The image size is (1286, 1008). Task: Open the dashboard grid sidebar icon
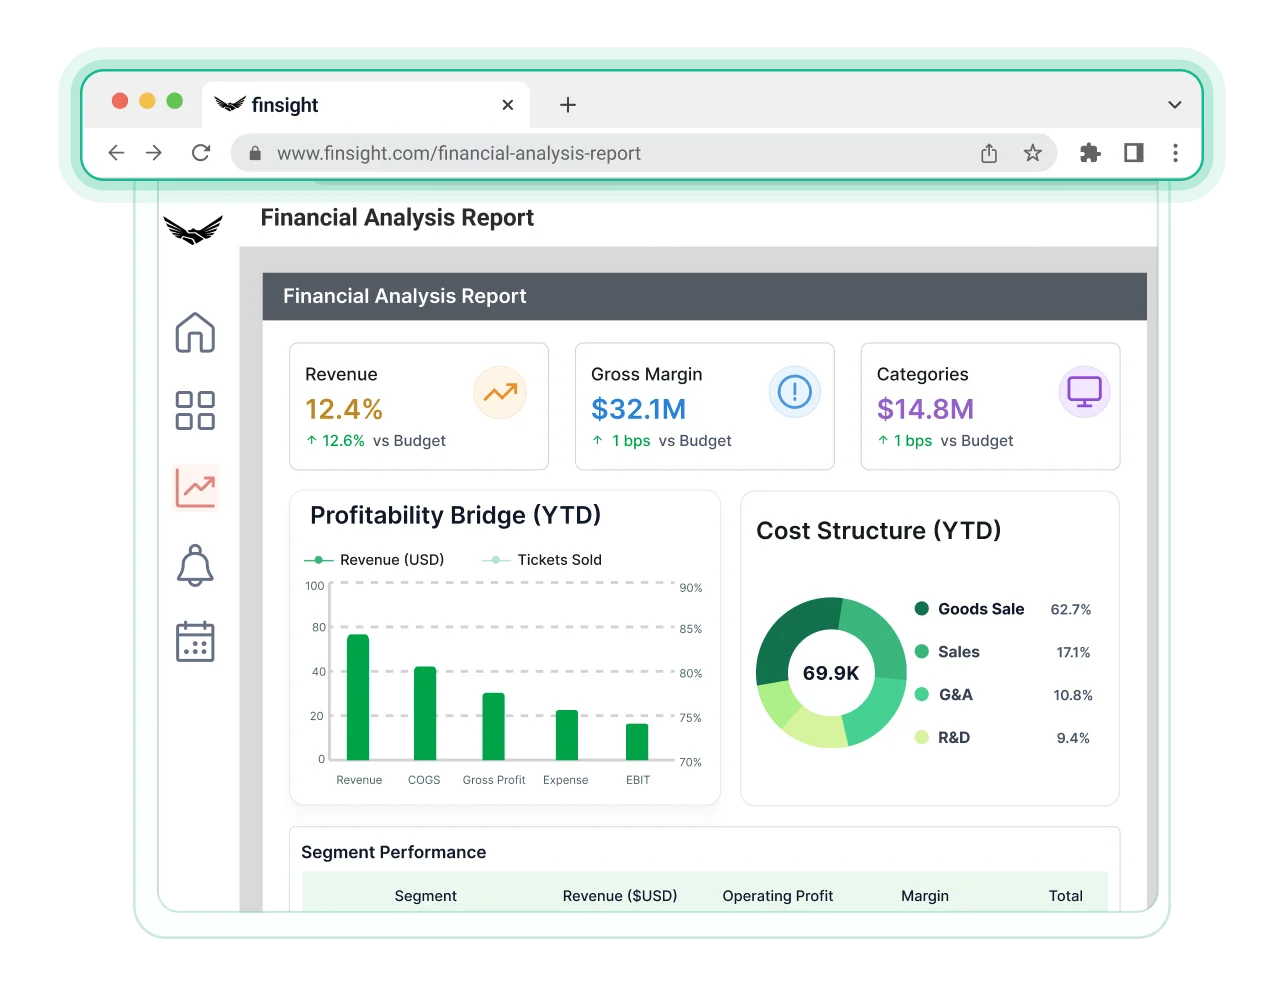[195, 410]
